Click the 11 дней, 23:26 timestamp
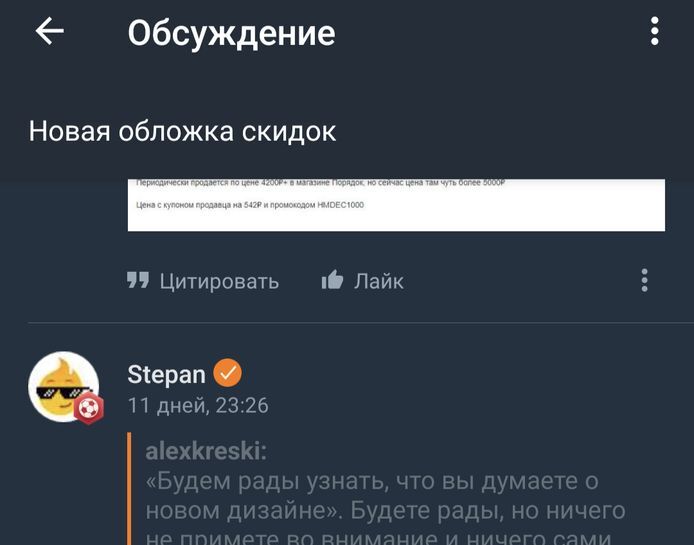694x545 pixels. click(198, 406)
